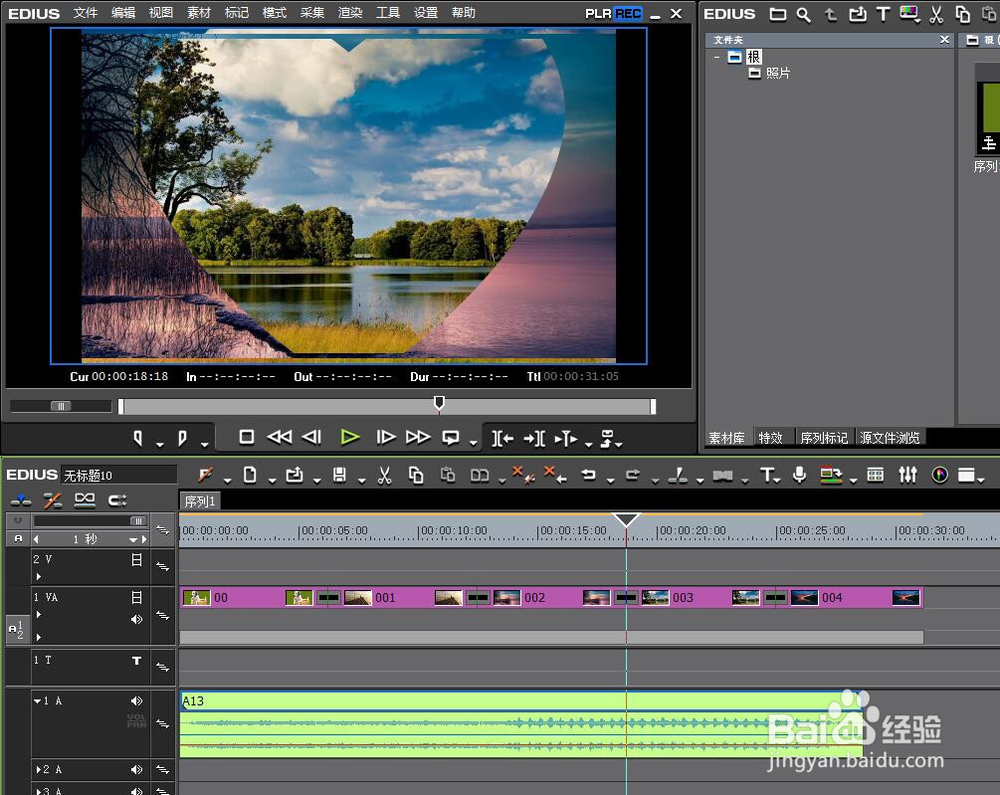Toggle video visibility on the 2 V track

point(136,560)
